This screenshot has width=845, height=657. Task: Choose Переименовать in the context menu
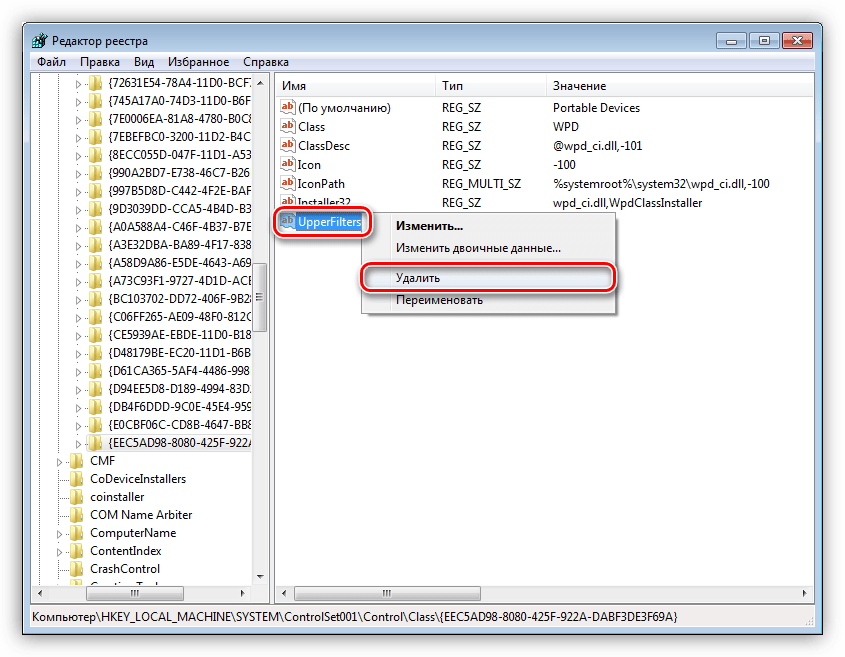(x=439, y=300)
